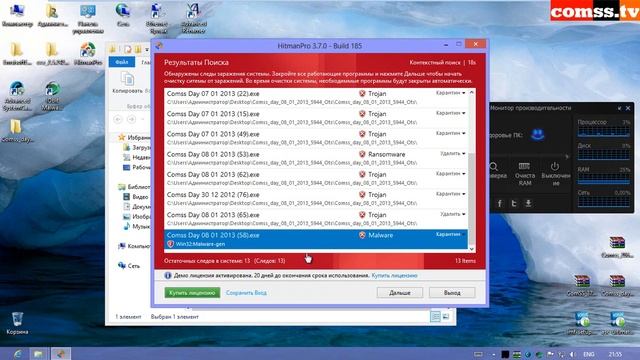640x360 pixels.
Task: Click threat shield icon of first Trojan row
Action: [x=362, y=93]
